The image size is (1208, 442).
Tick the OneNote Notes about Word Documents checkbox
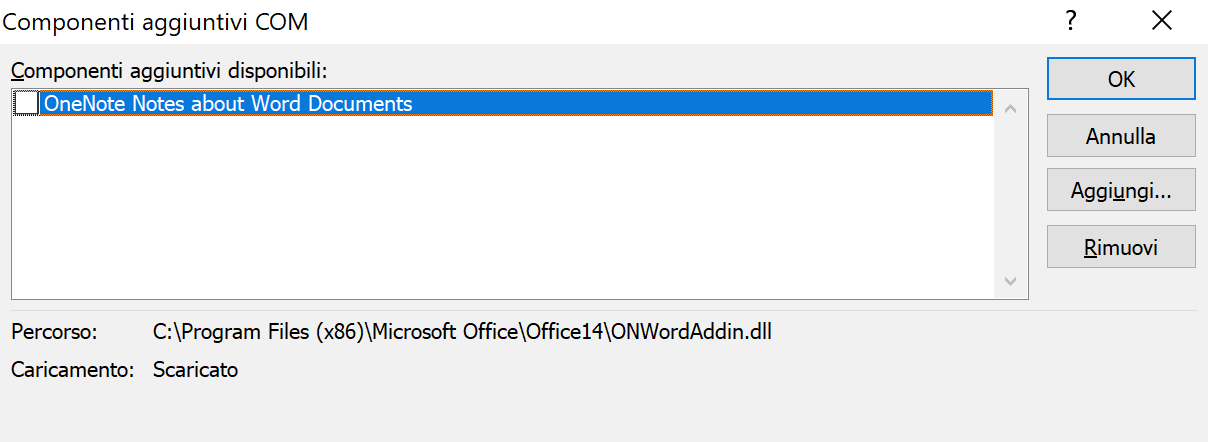pyautogui.click(x=27, y=104)
